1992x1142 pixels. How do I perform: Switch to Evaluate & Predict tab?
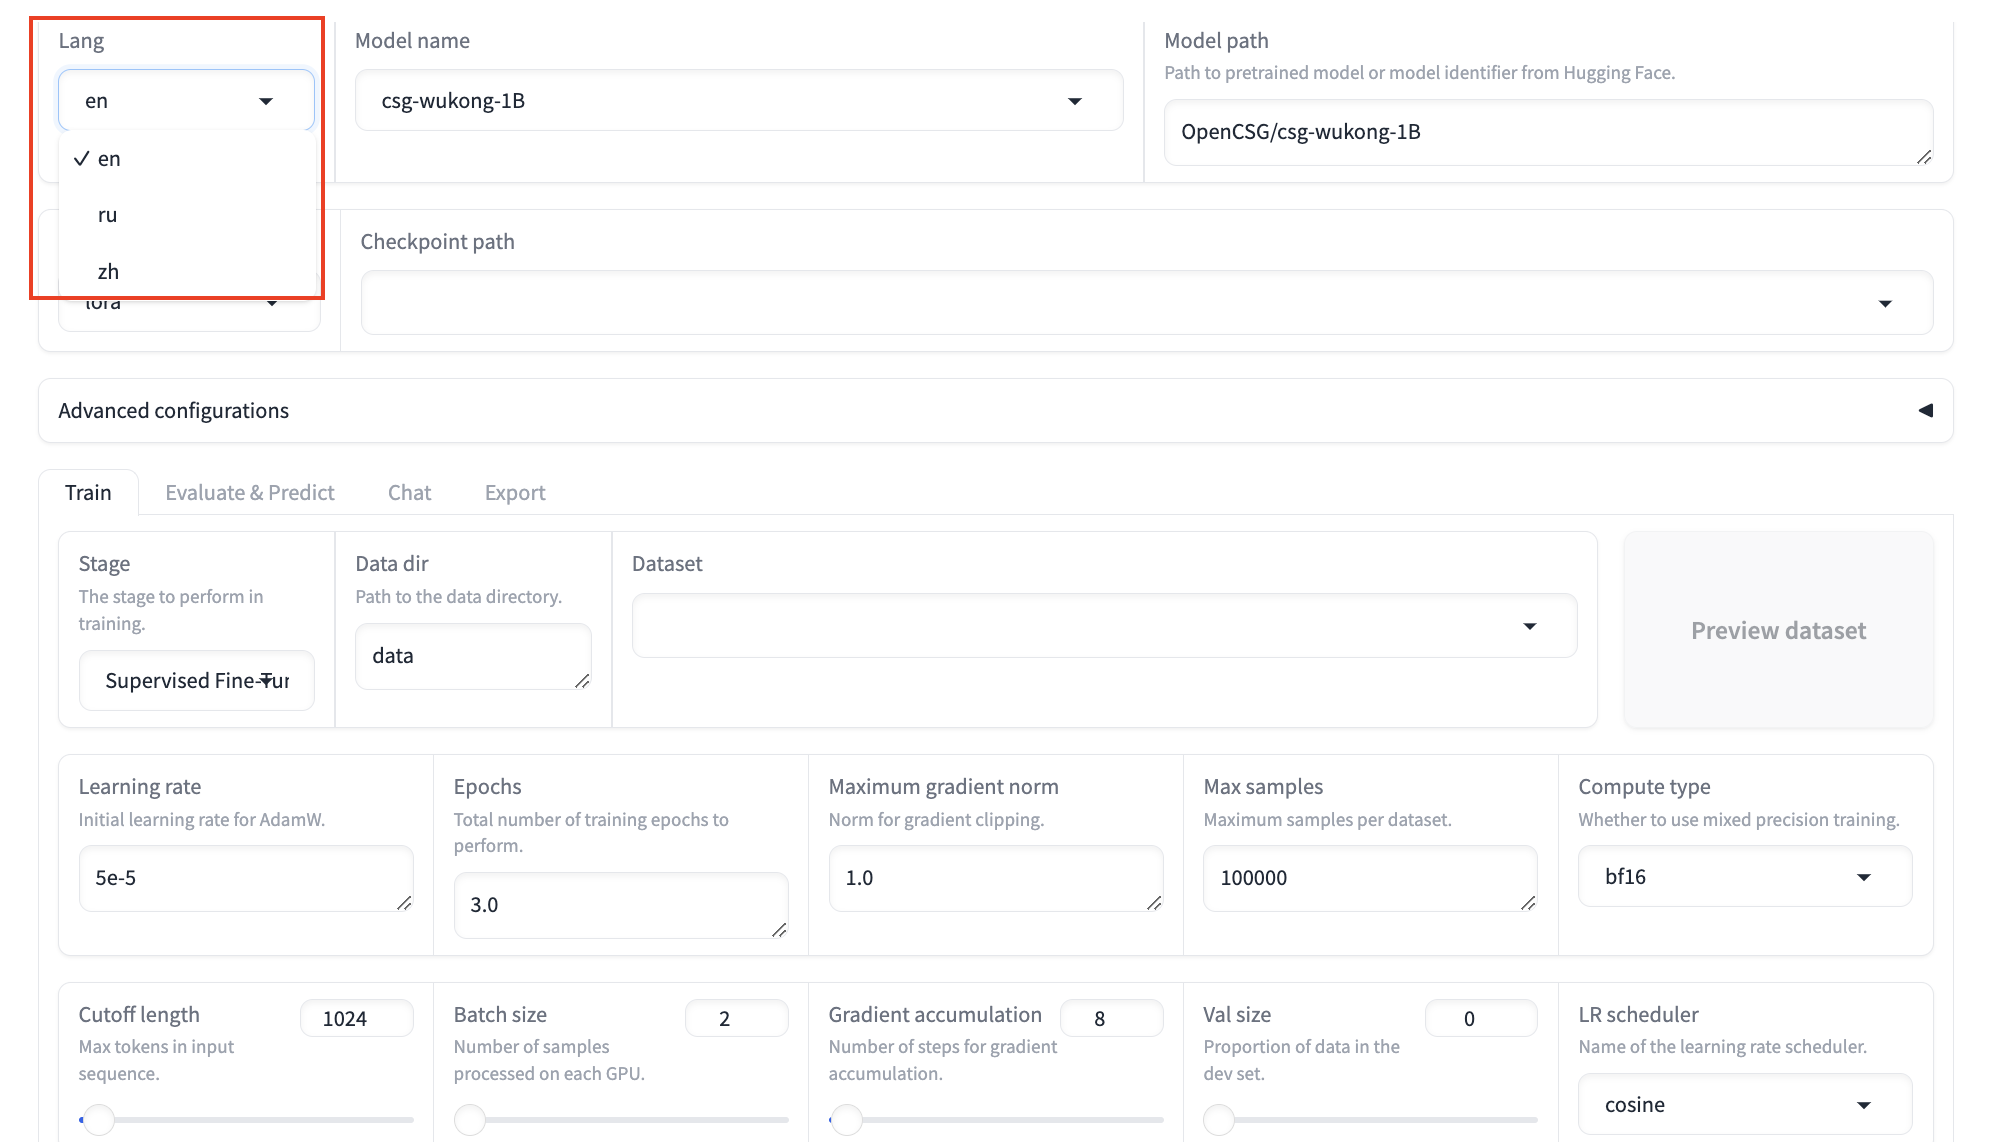[x=250, y=493]
